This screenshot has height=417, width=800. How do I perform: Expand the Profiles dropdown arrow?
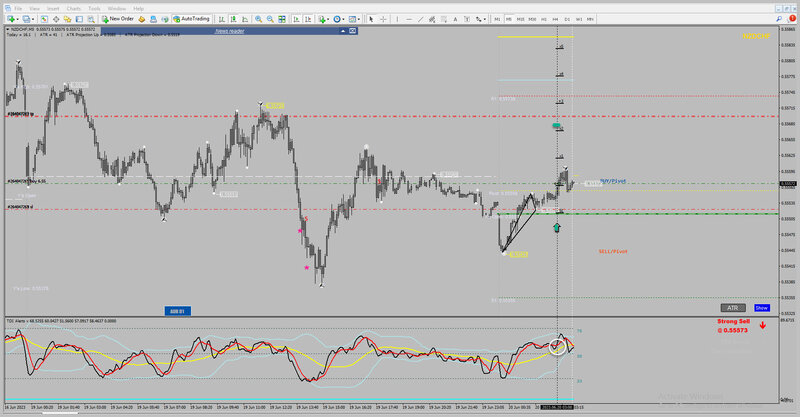[x=33, y=19]
